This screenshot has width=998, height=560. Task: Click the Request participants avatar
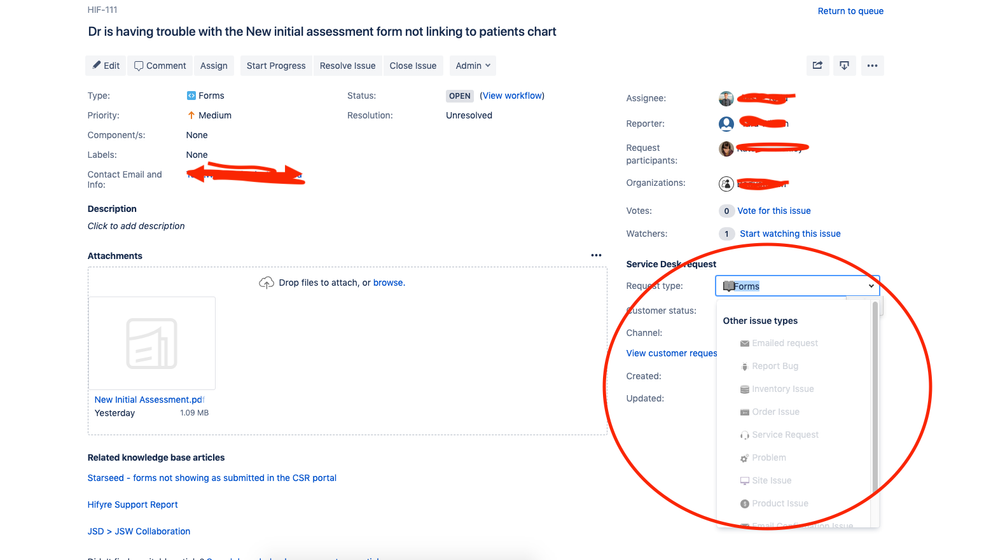click(x=726, y=149)
